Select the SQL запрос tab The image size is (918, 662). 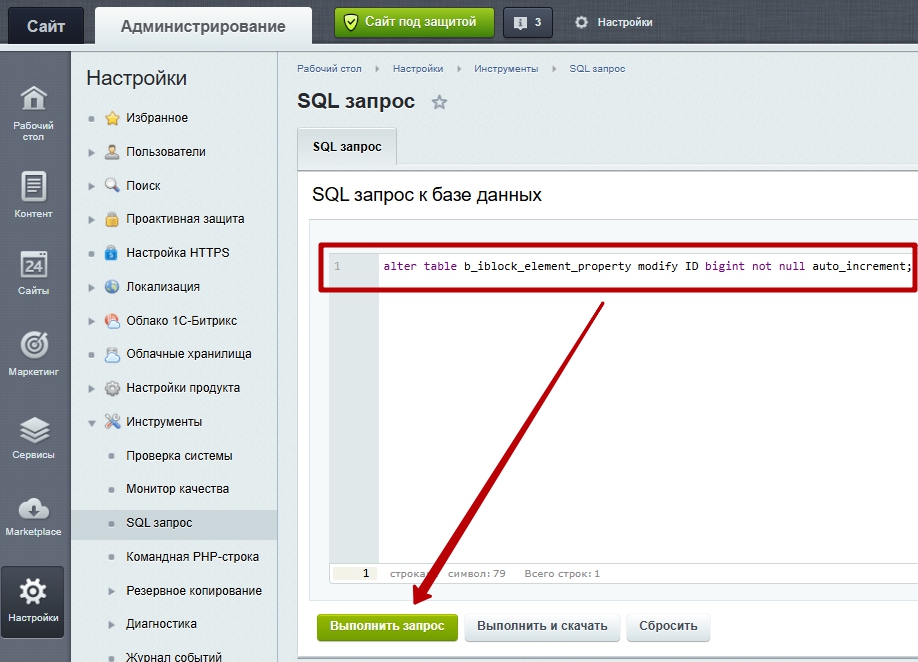point(347,147)
